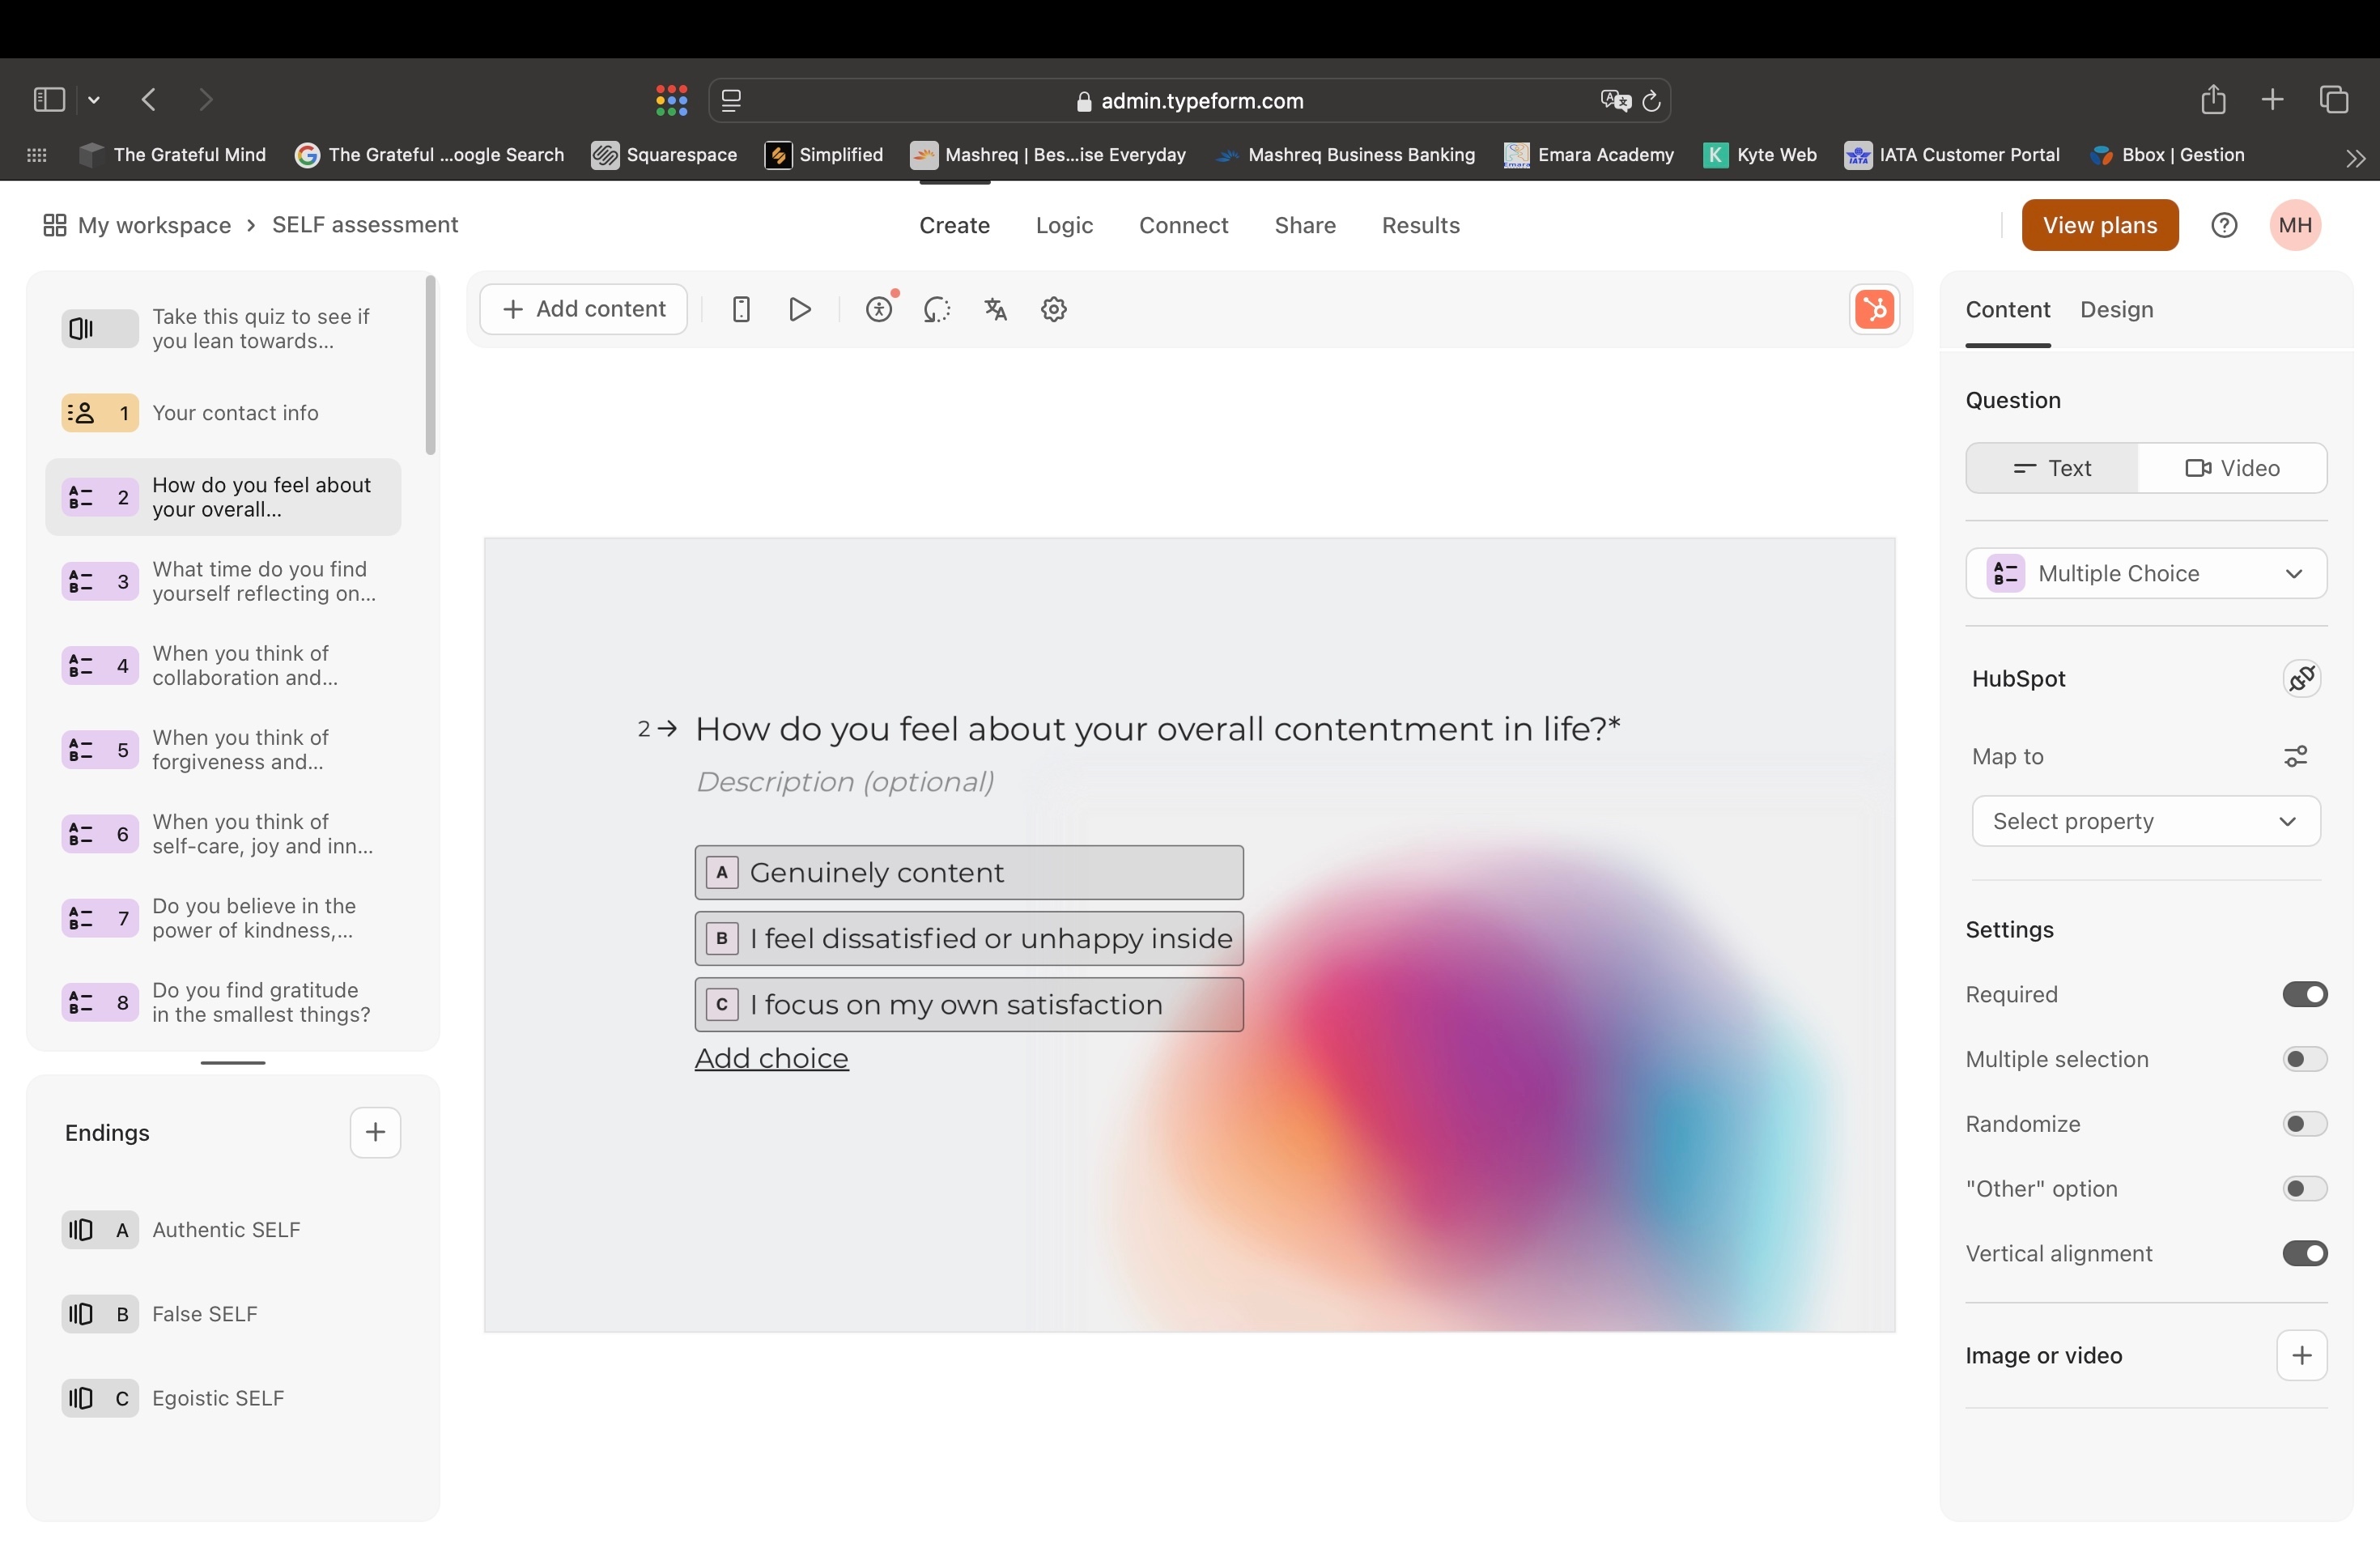2380x1548 pixels.
Task: Show more bookmarks with double chevron
Action: tap(2355, 157)
